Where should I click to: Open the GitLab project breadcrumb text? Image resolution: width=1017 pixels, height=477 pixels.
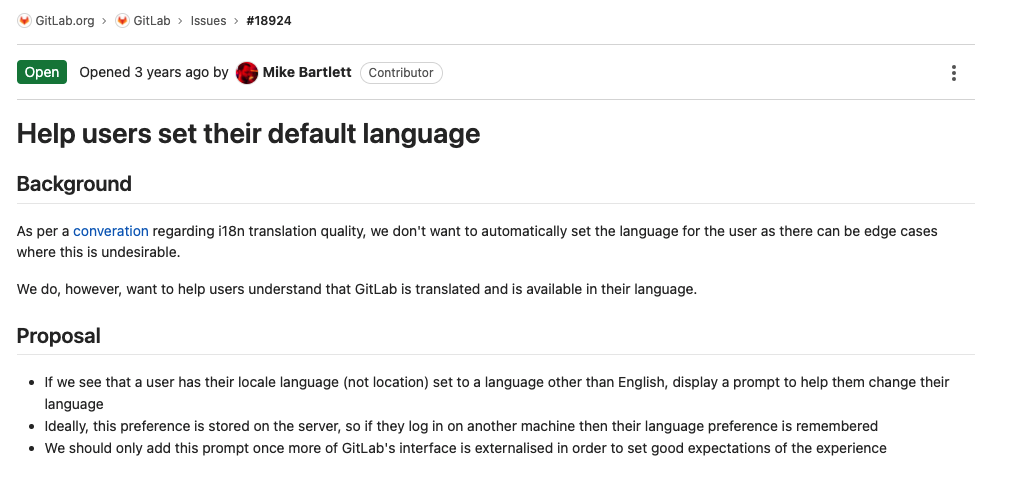pyautogui.click(x=151, y=20)
